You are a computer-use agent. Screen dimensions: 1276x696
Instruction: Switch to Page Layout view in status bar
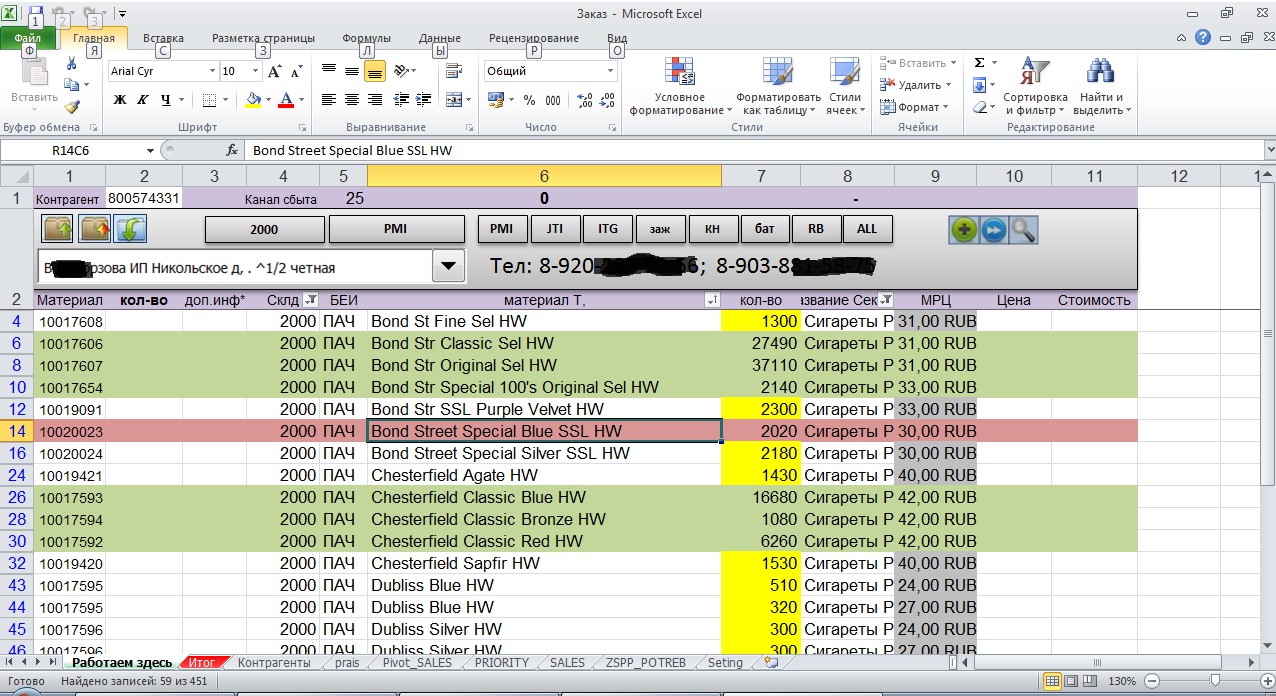[1071, 681]
